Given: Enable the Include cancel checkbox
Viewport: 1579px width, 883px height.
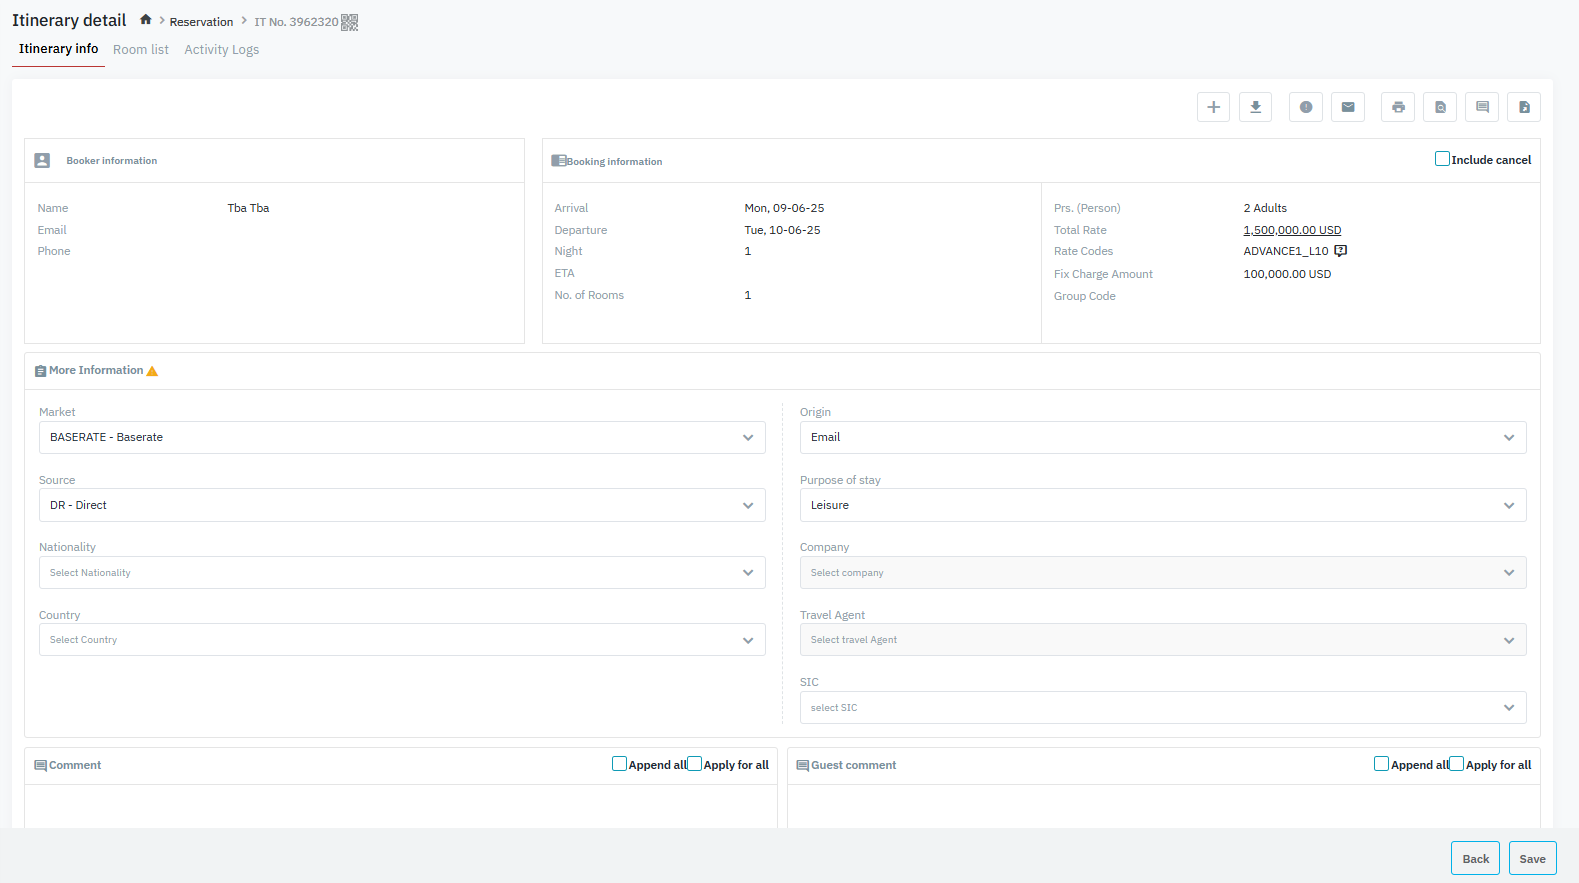Looking at the screenshot, I should [1442, 159].
